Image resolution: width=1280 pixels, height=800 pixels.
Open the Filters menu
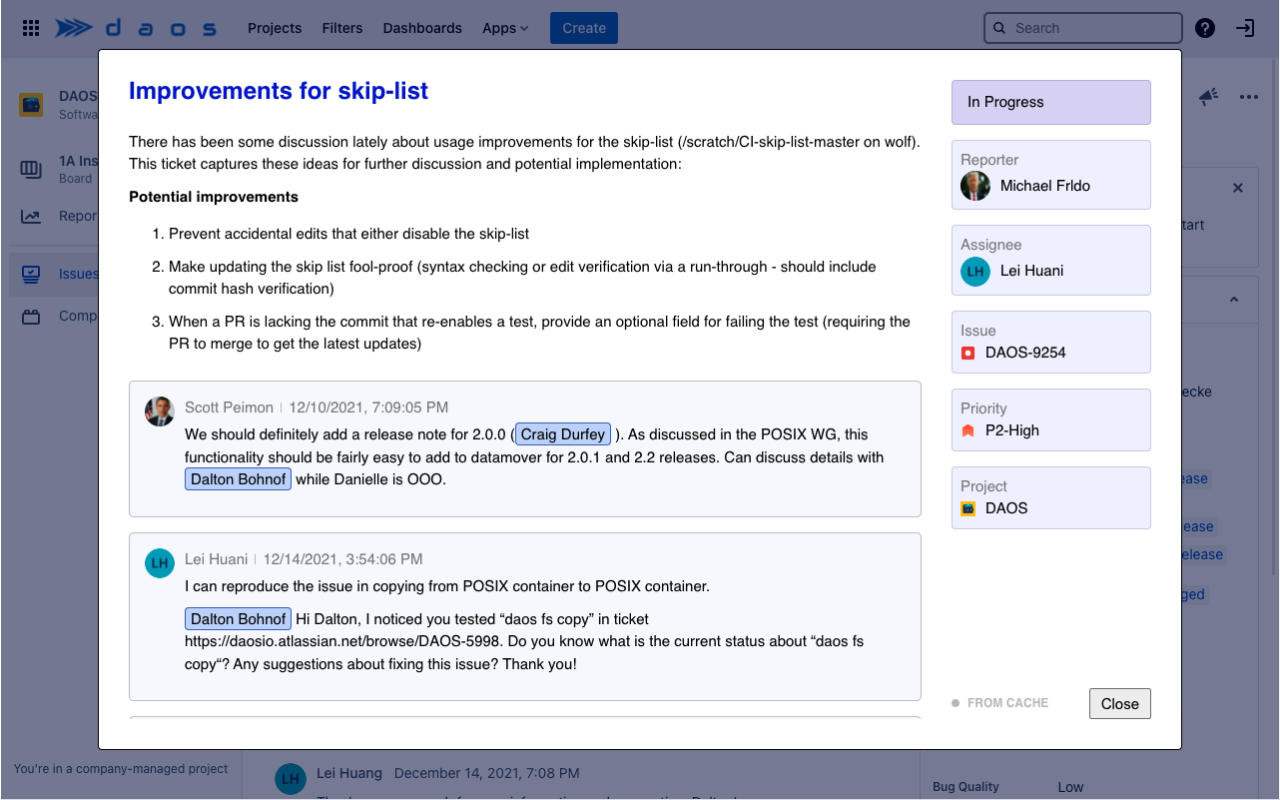pos(342,28)
